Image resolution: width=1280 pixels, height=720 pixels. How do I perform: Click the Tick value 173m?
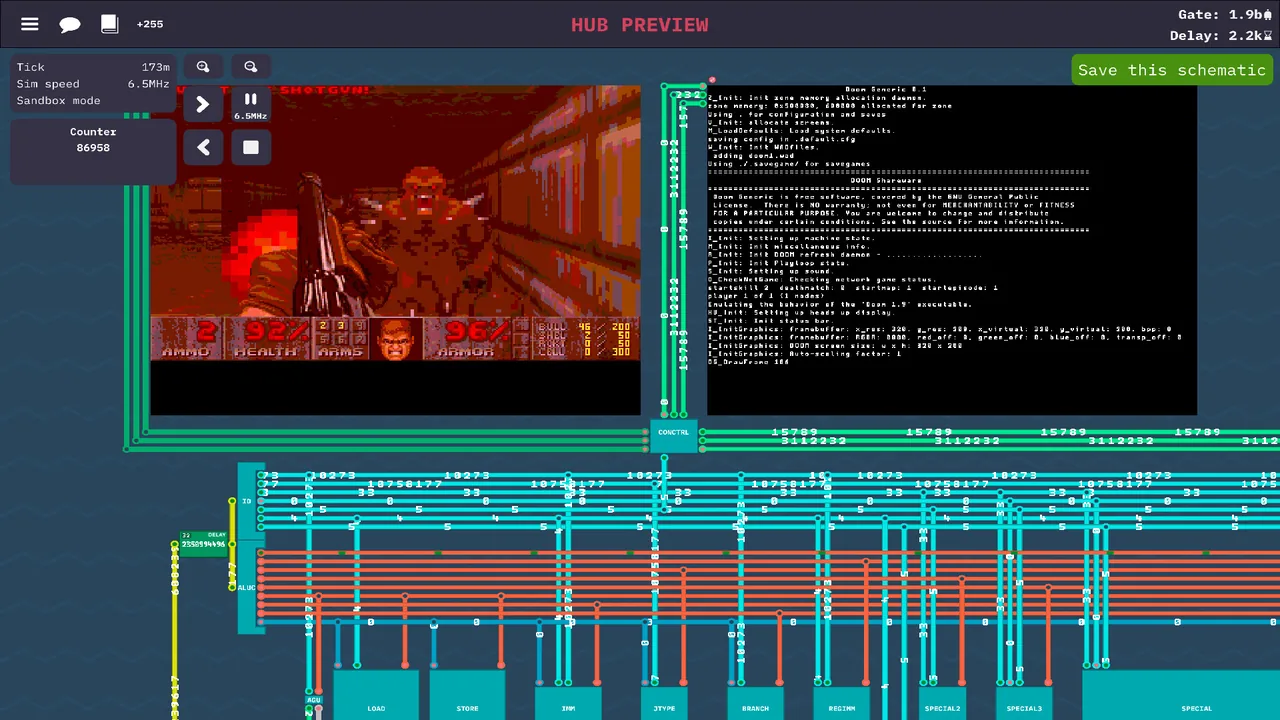[x=156, y=67]
